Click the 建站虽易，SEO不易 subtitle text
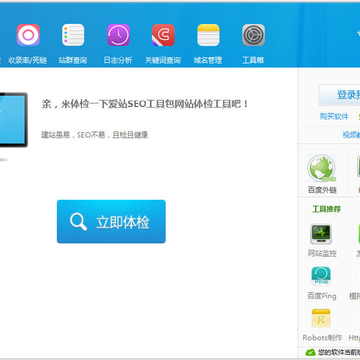This screenshot has width=360, height=360. coord(94,135)
